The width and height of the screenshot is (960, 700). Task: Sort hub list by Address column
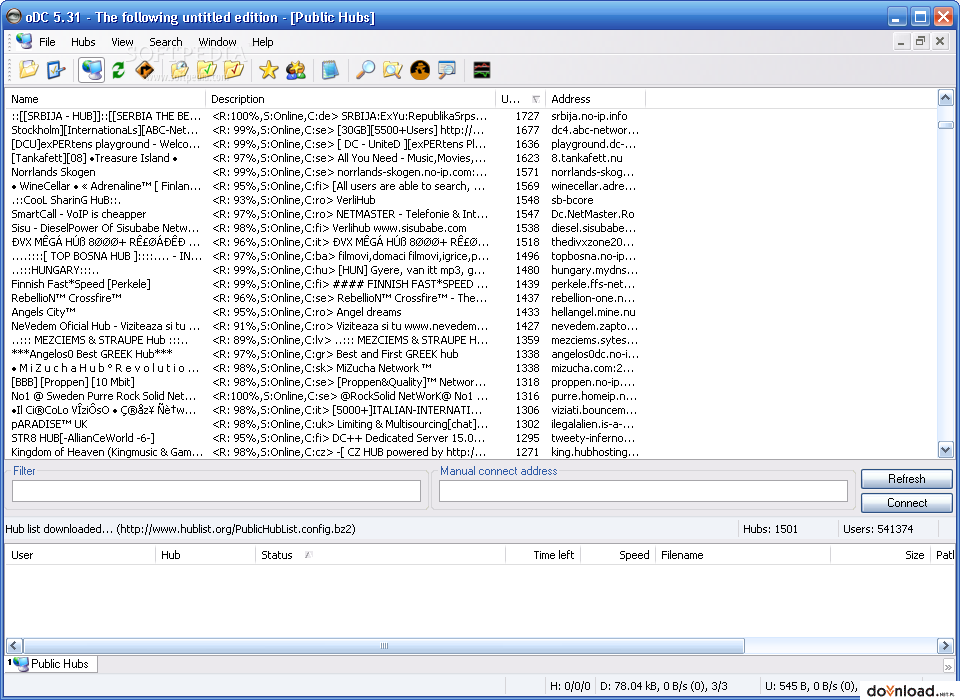tap(595, 99)
